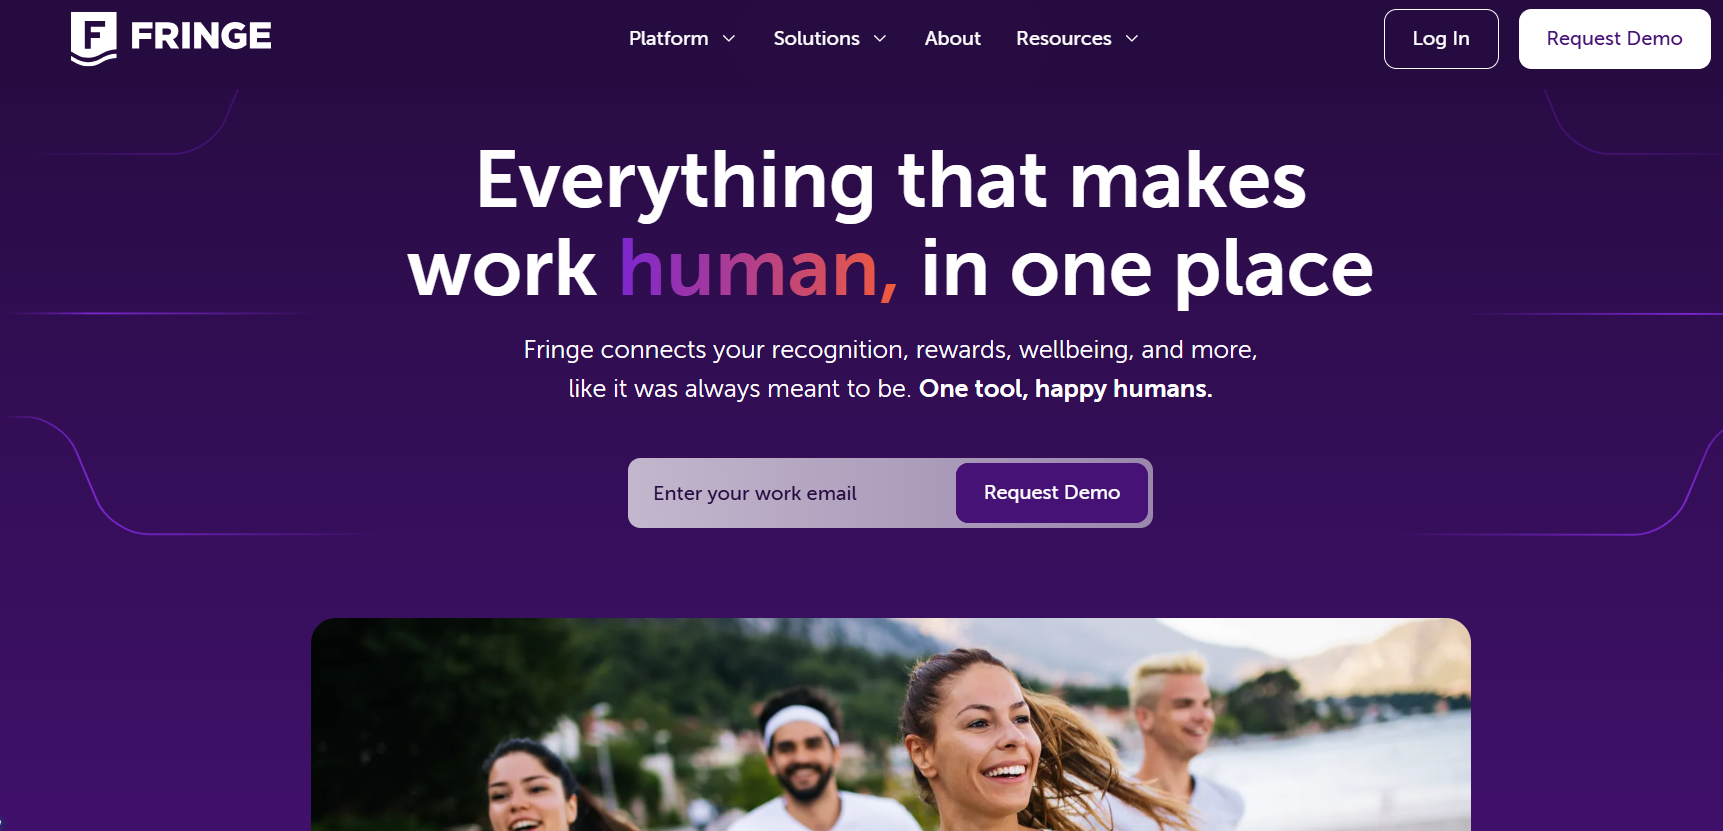Go to the About page

coord(952,38)
